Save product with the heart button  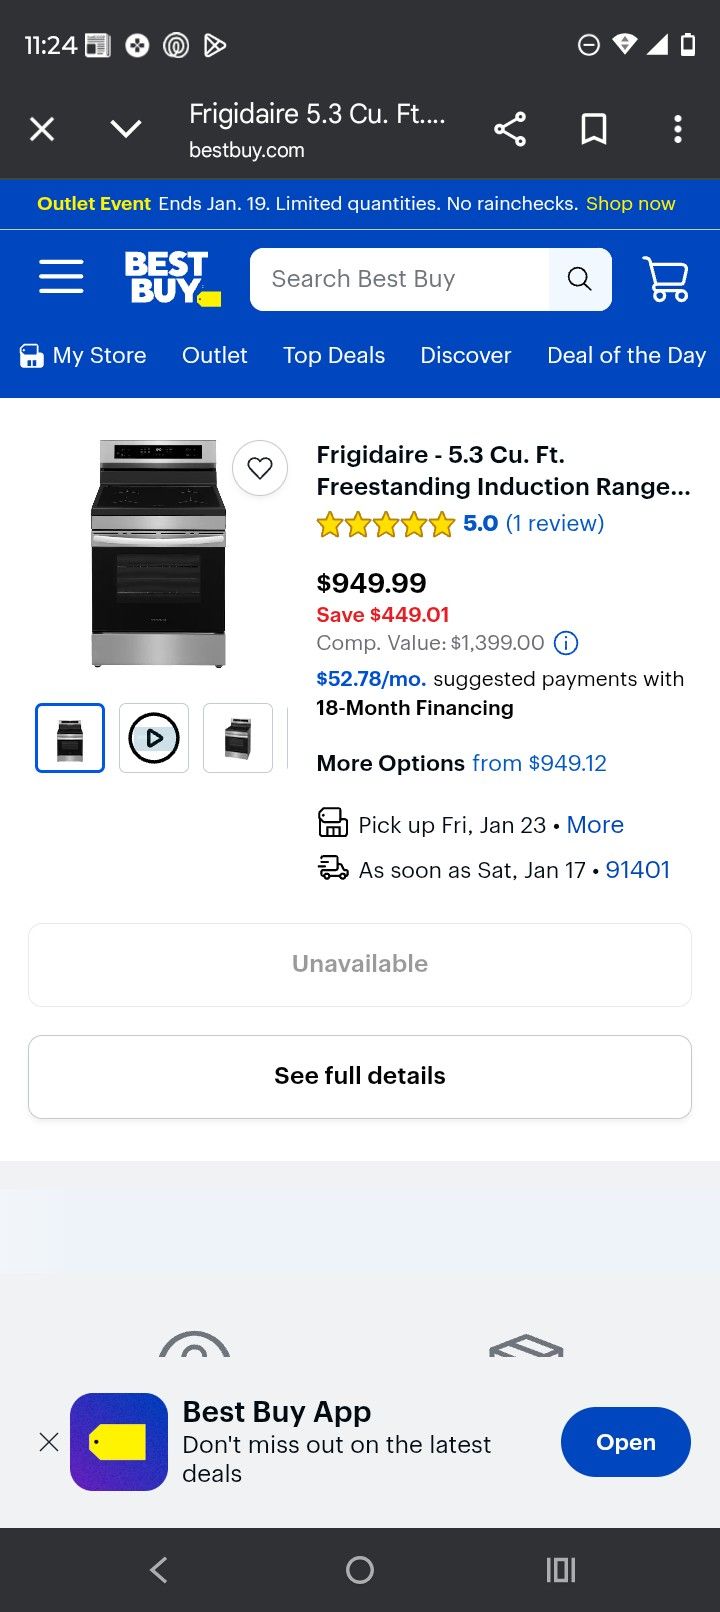coord(260,467)
